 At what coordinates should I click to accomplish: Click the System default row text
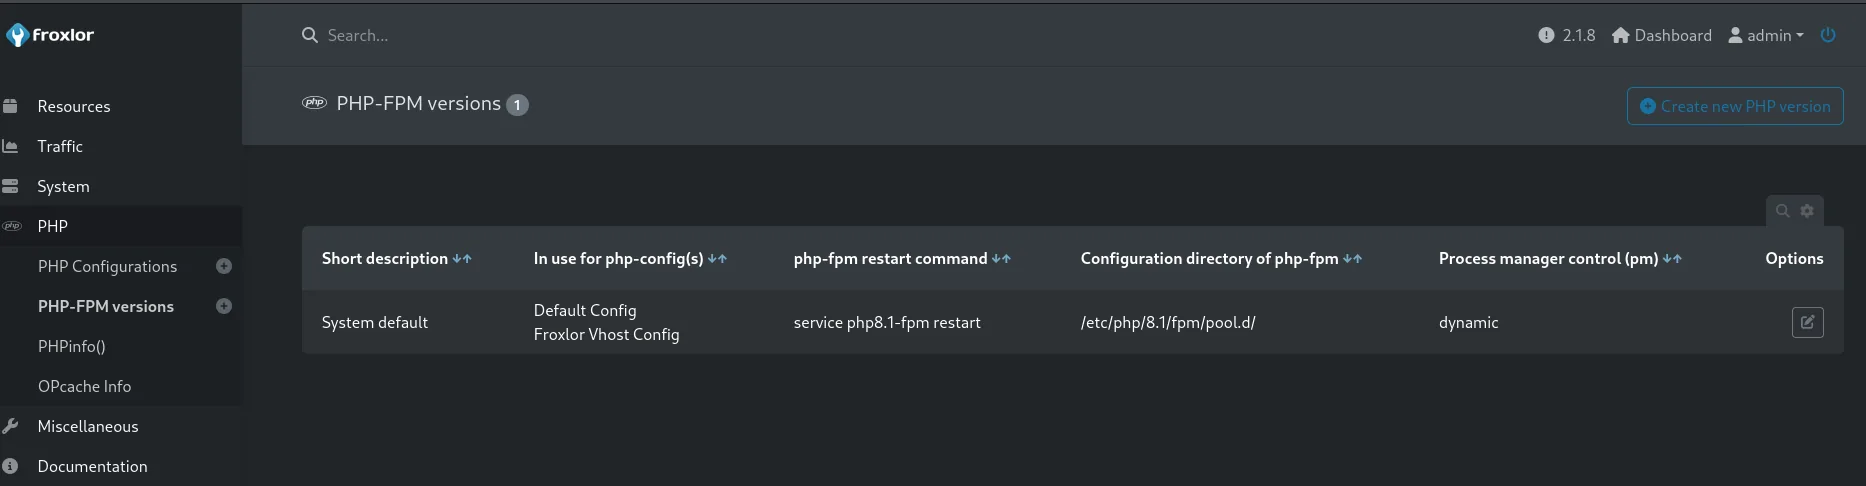375,322
